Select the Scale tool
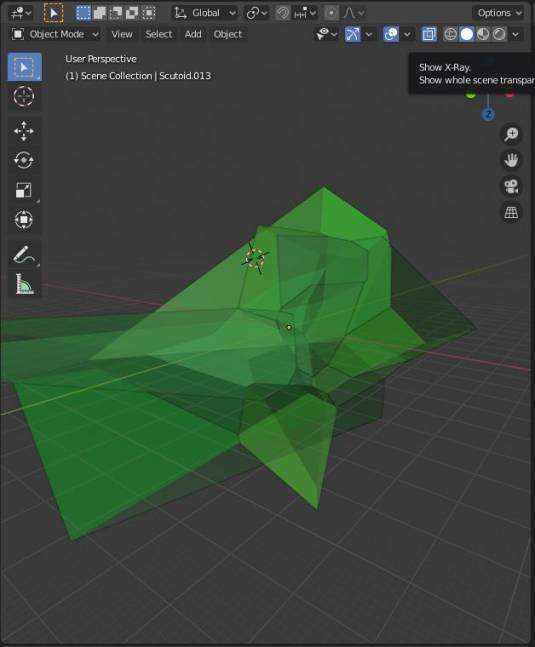The width and height of the screenshot is (535, 647). click(24, 190)
